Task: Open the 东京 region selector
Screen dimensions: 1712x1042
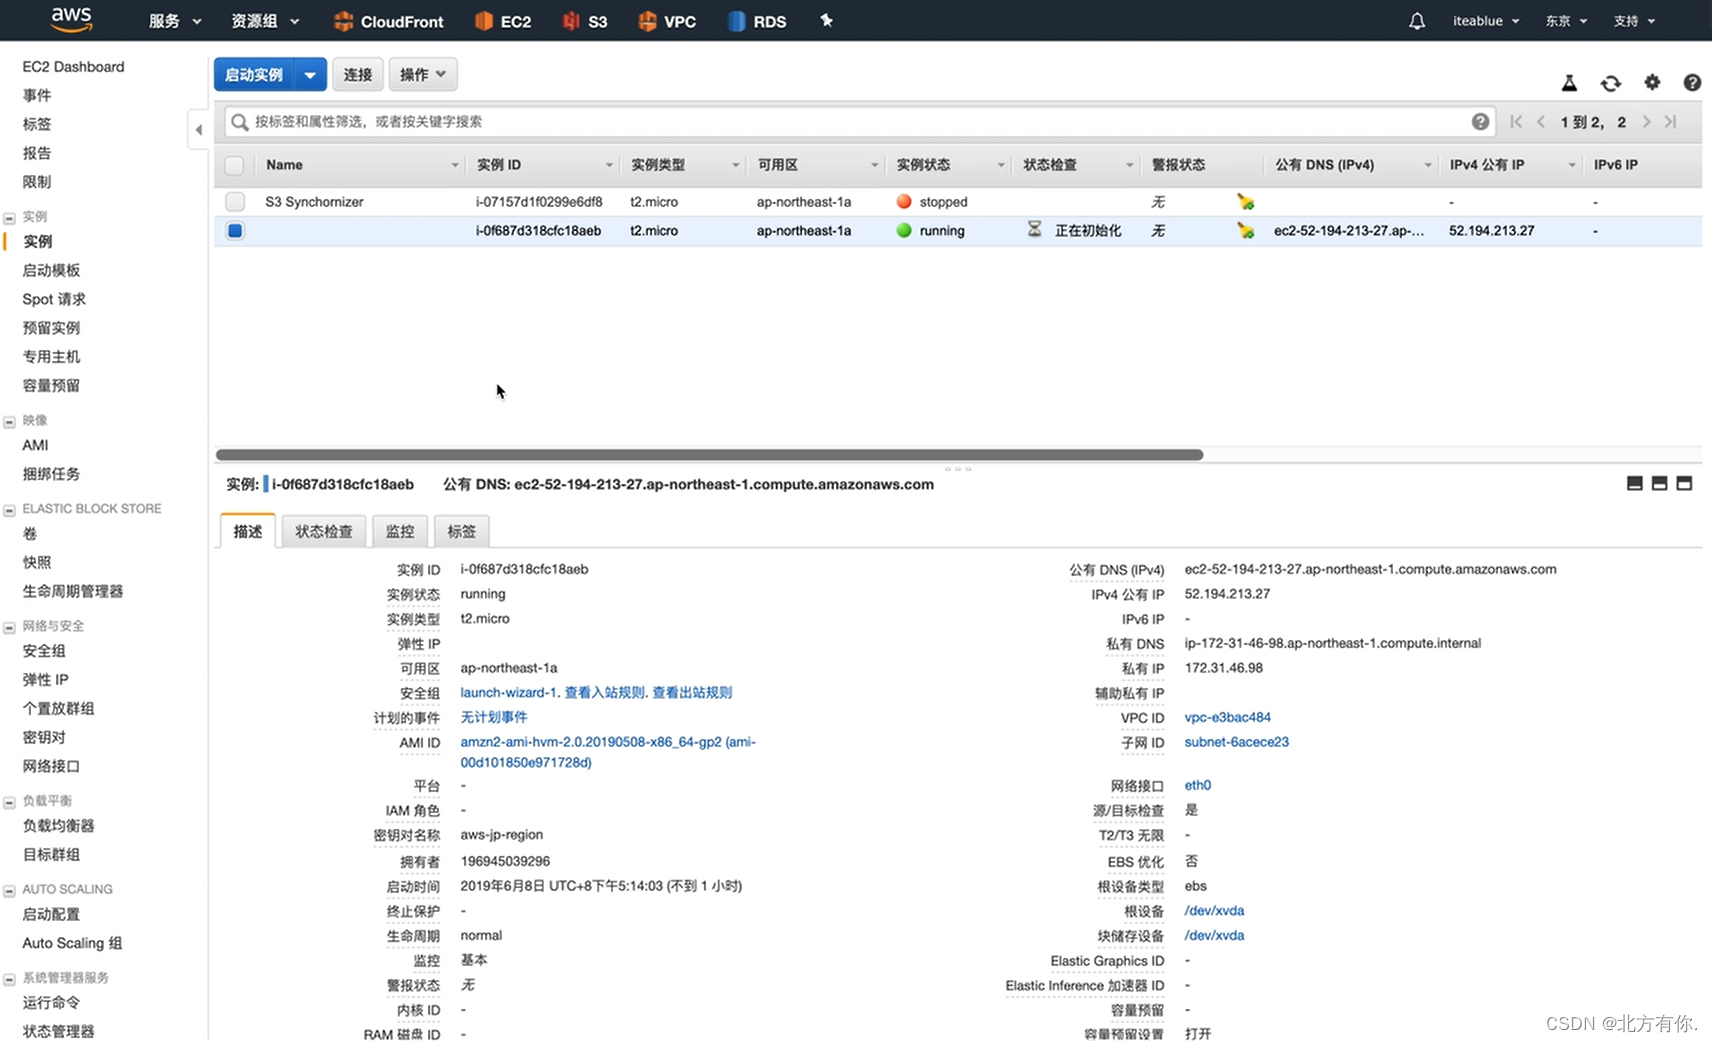Action: coord(1566,21)
